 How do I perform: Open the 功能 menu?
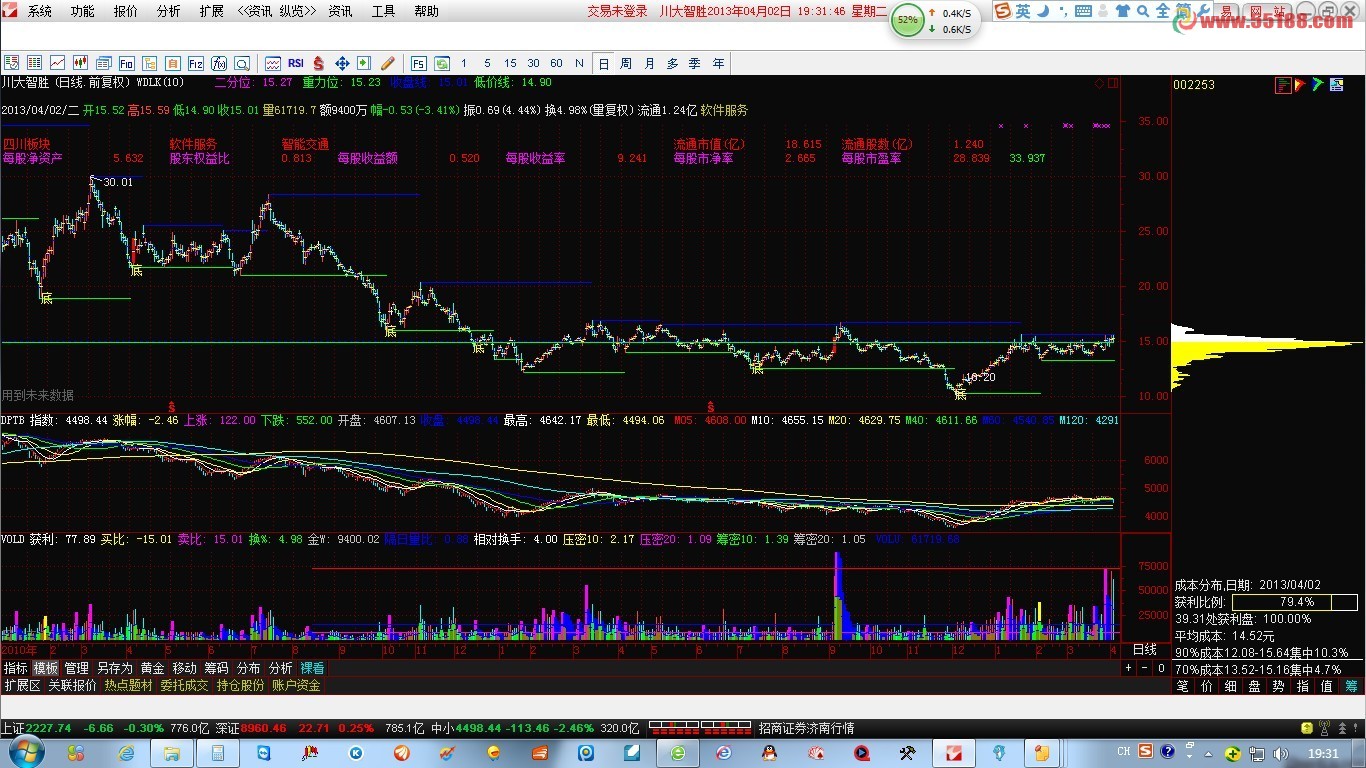(83, 11)
